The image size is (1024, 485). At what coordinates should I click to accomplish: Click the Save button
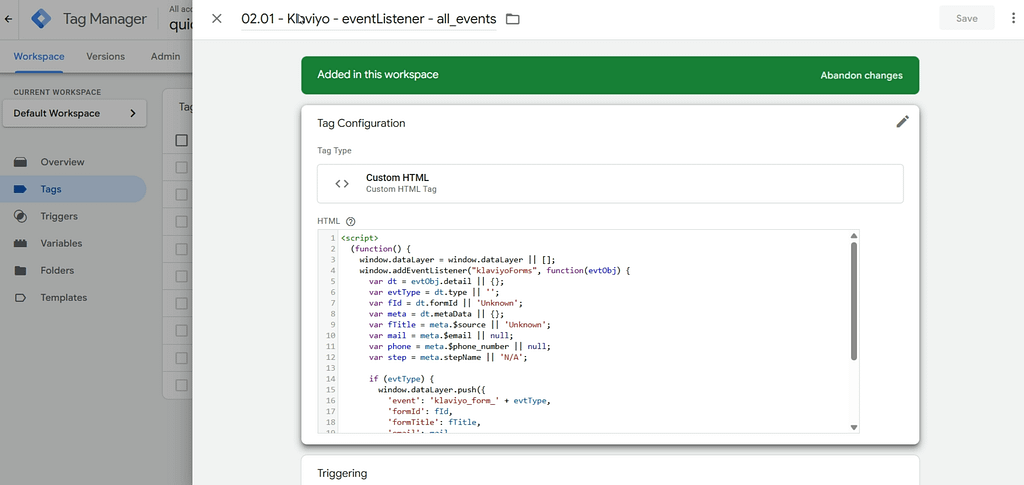click(x=966, y=18)
